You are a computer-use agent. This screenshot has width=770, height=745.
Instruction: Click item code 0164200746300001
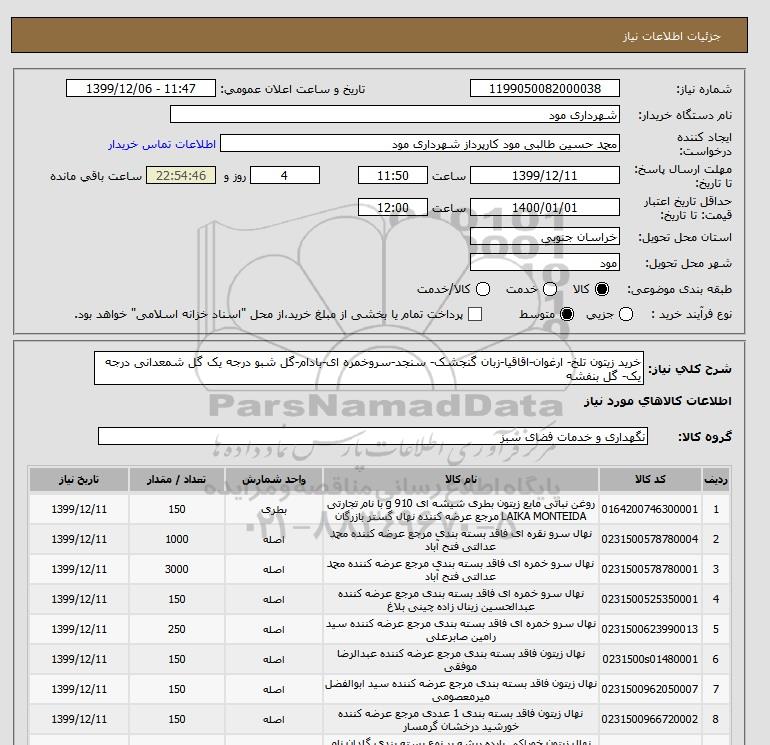click(650, 509)
